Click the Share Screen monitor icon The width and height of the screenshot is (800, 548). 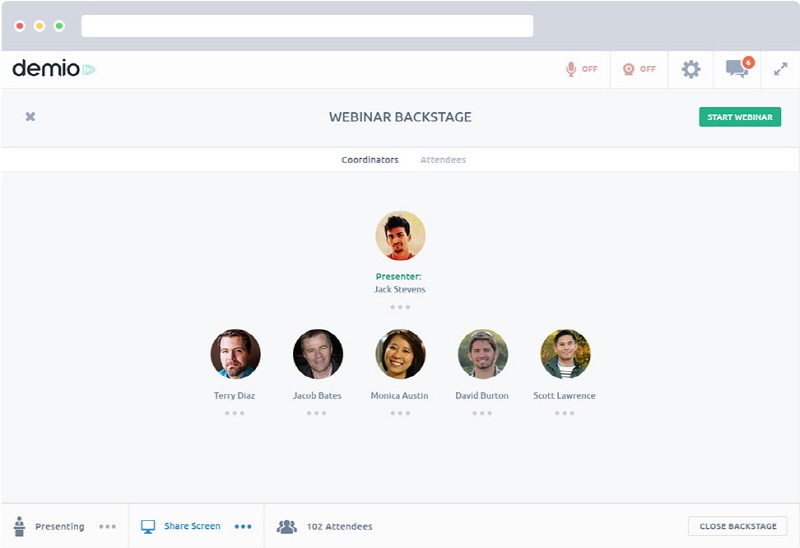[x=148, y=527]
